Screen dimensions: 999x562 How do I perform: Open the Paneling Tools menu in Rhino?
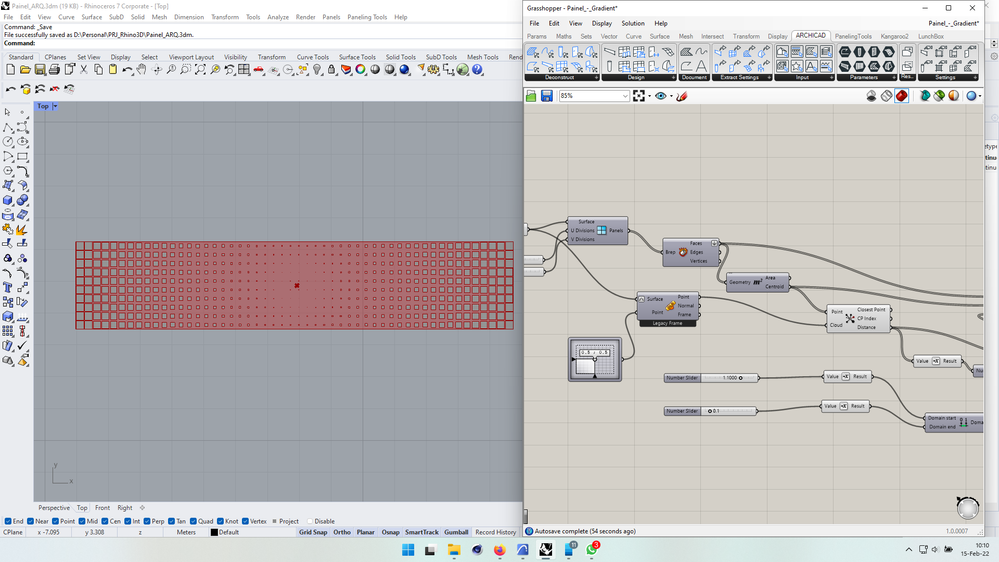(x=367, y=17)
